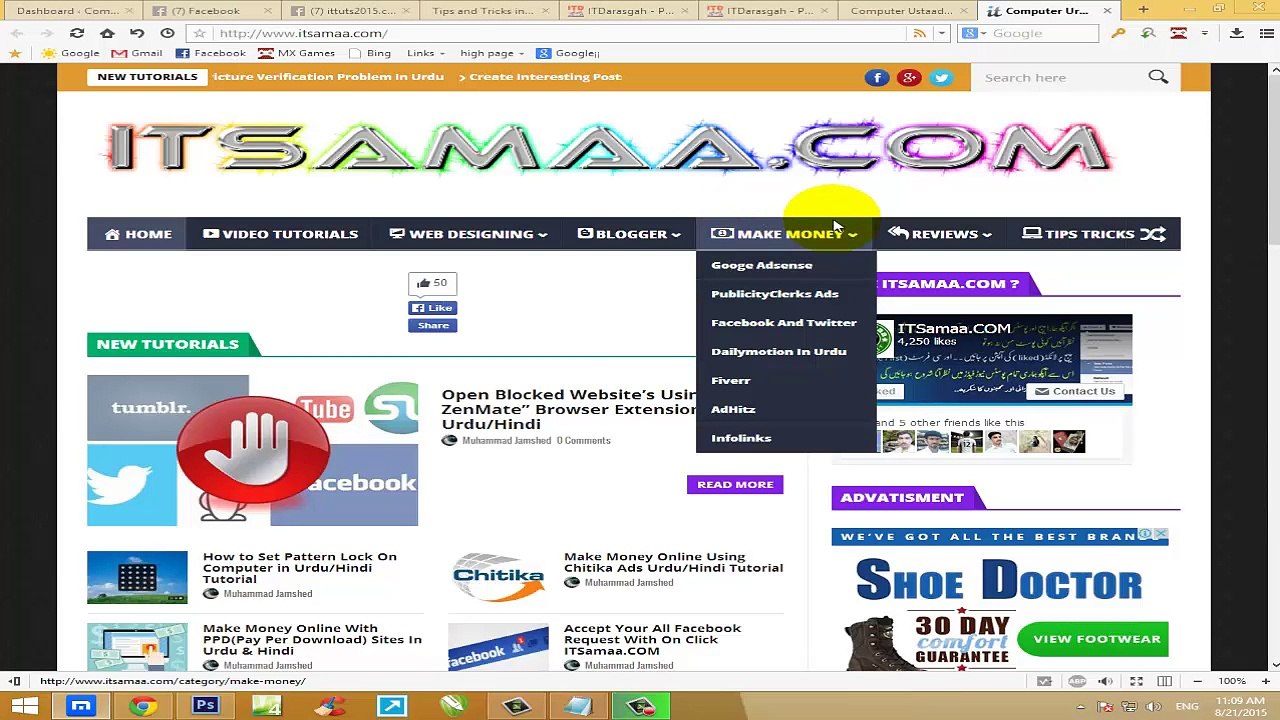Go to the Home navigation item

138,234
